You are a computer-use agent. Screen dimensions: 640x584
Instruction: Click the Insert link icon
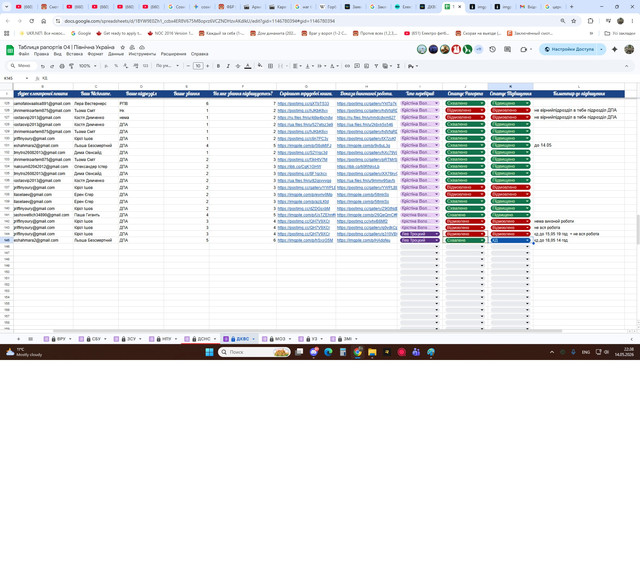[x=347, y=66]
